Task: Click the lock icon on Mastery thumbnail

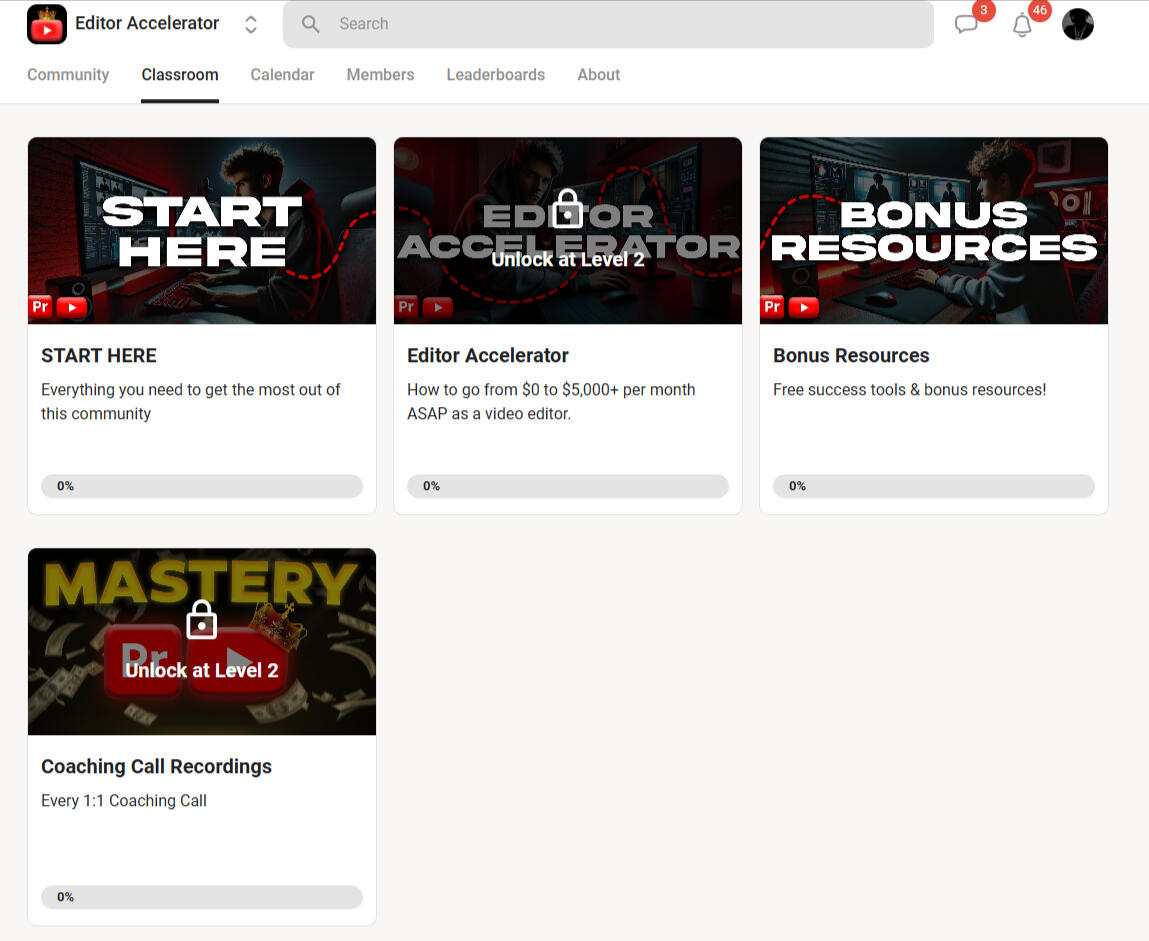Action: pyautogui.click(x=202, y=620)
